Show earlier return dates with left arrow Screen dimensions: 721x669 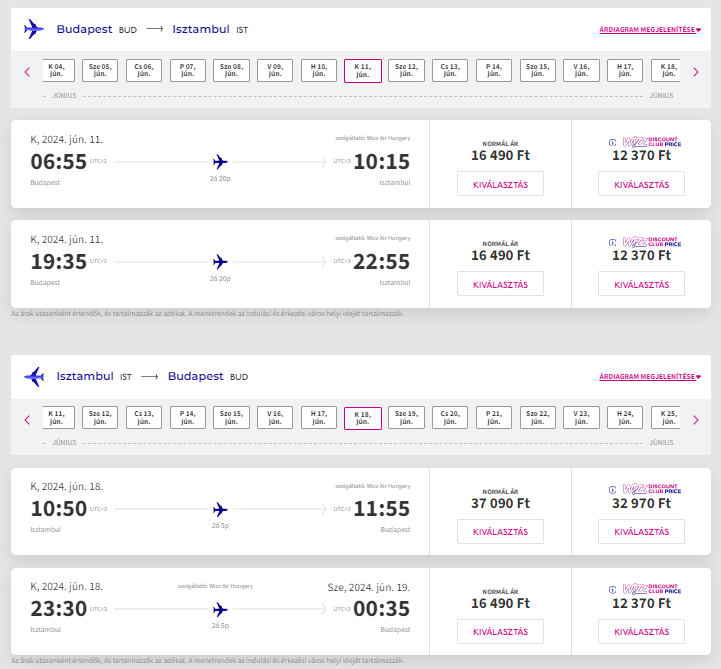pyautogui.click(x=27, y=420)
